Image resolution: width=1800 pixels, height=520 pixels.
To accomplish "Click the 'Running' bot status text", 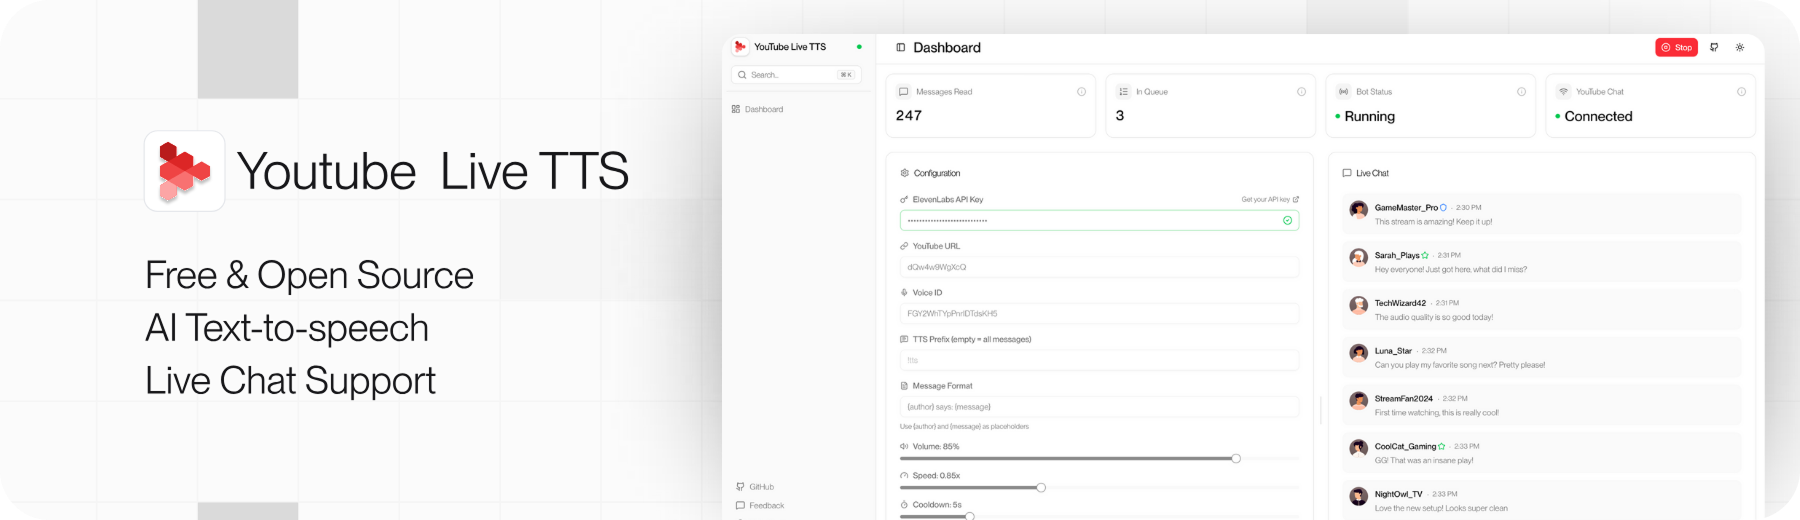I will tap(1370, 116).
